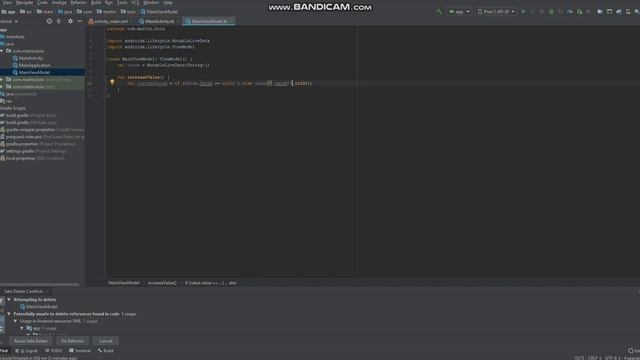
Task: Click the java breadcrumb in navigation bar
Action: (x=65, y=12)
